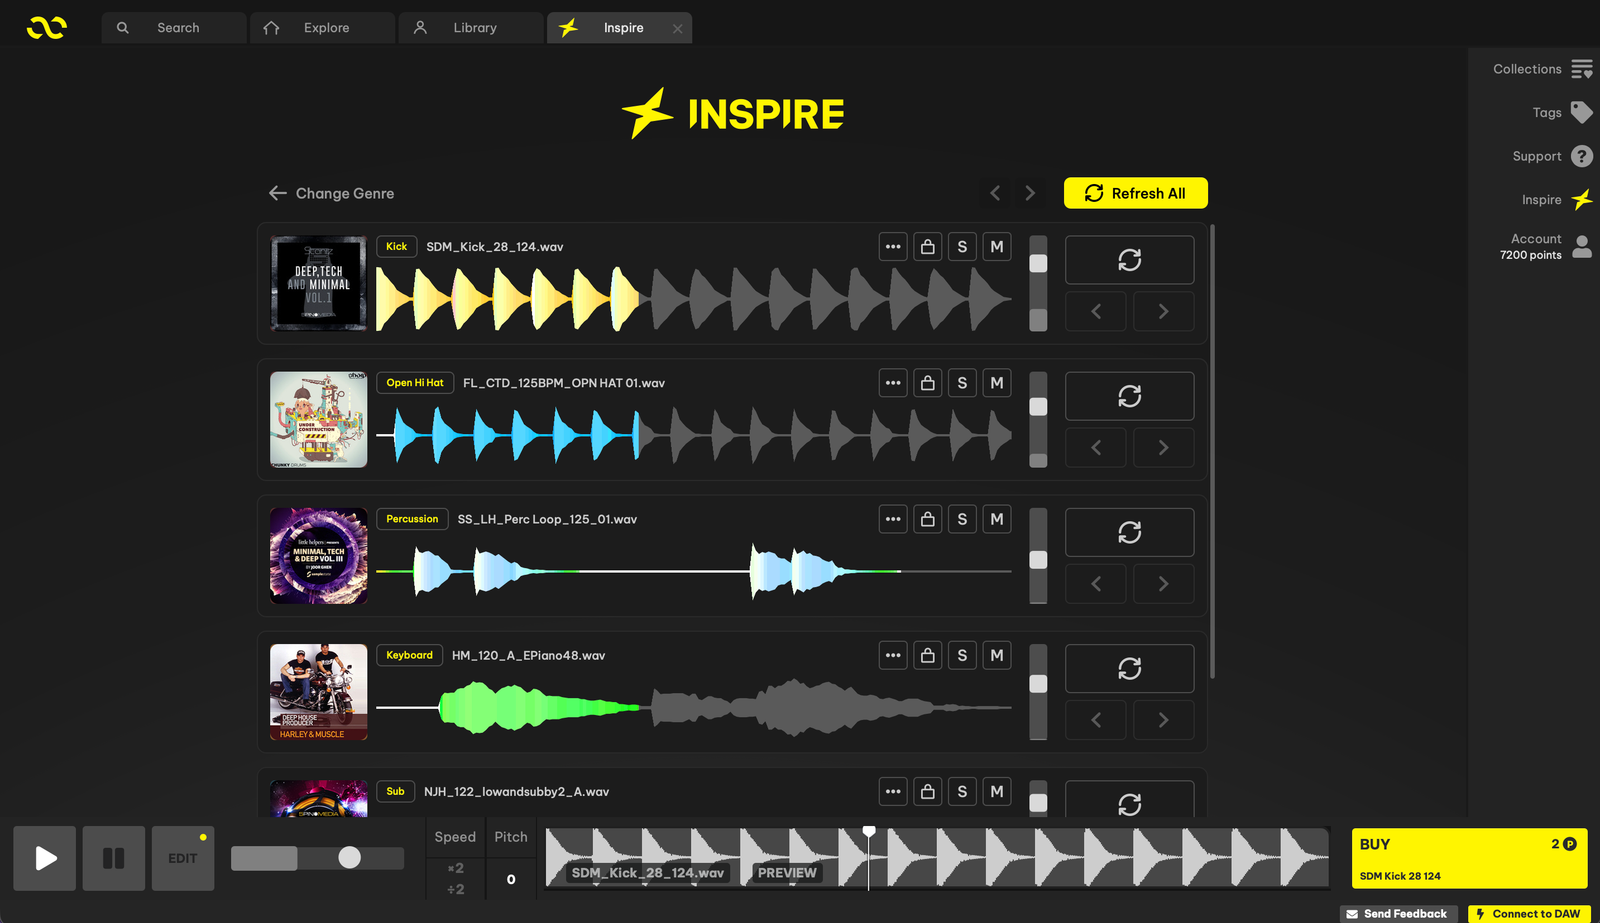This screenshot has height=923, width=1600.
Task: Switch to the Library tab
Action: click(x=471, y=28)
